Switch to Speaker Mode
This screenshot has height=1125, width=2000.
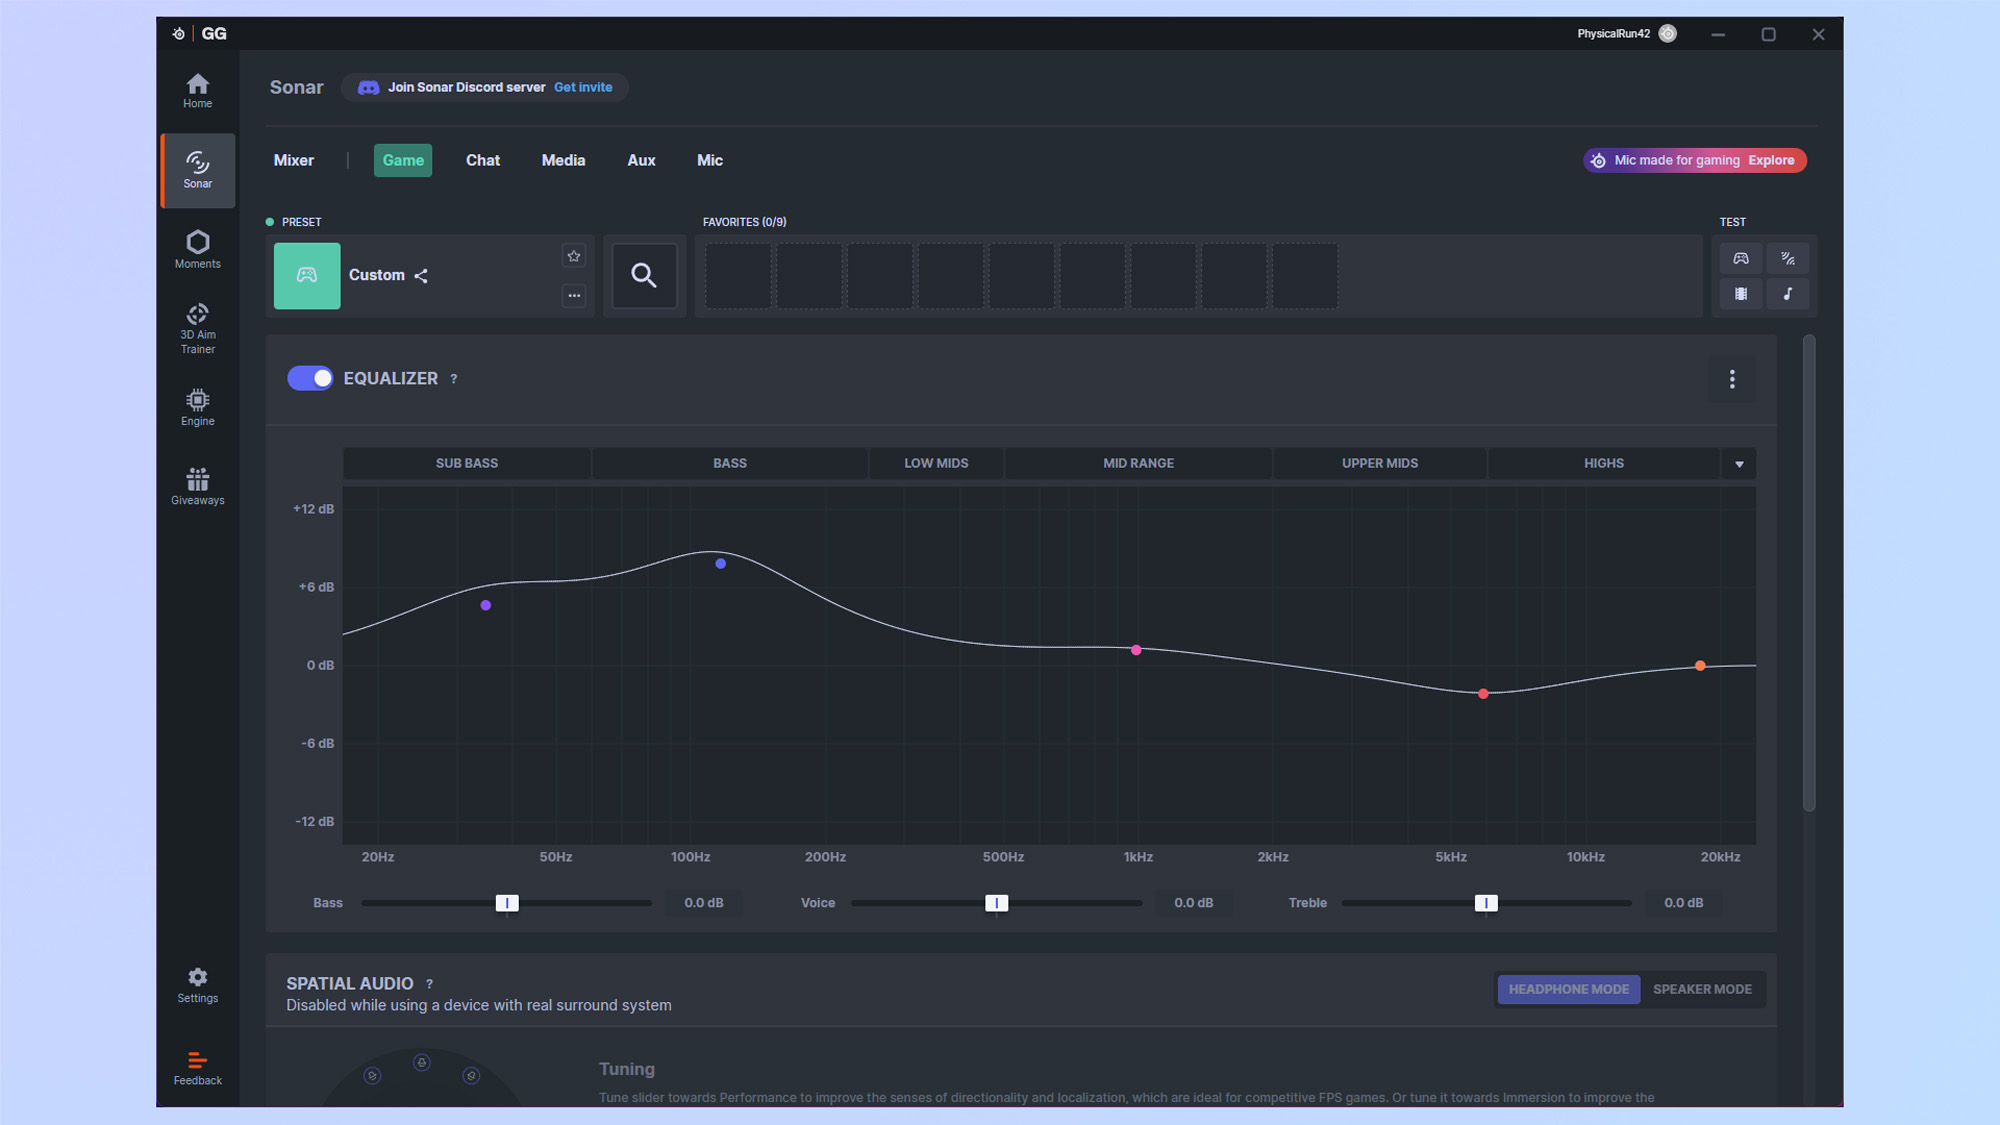pos(1702,989)
